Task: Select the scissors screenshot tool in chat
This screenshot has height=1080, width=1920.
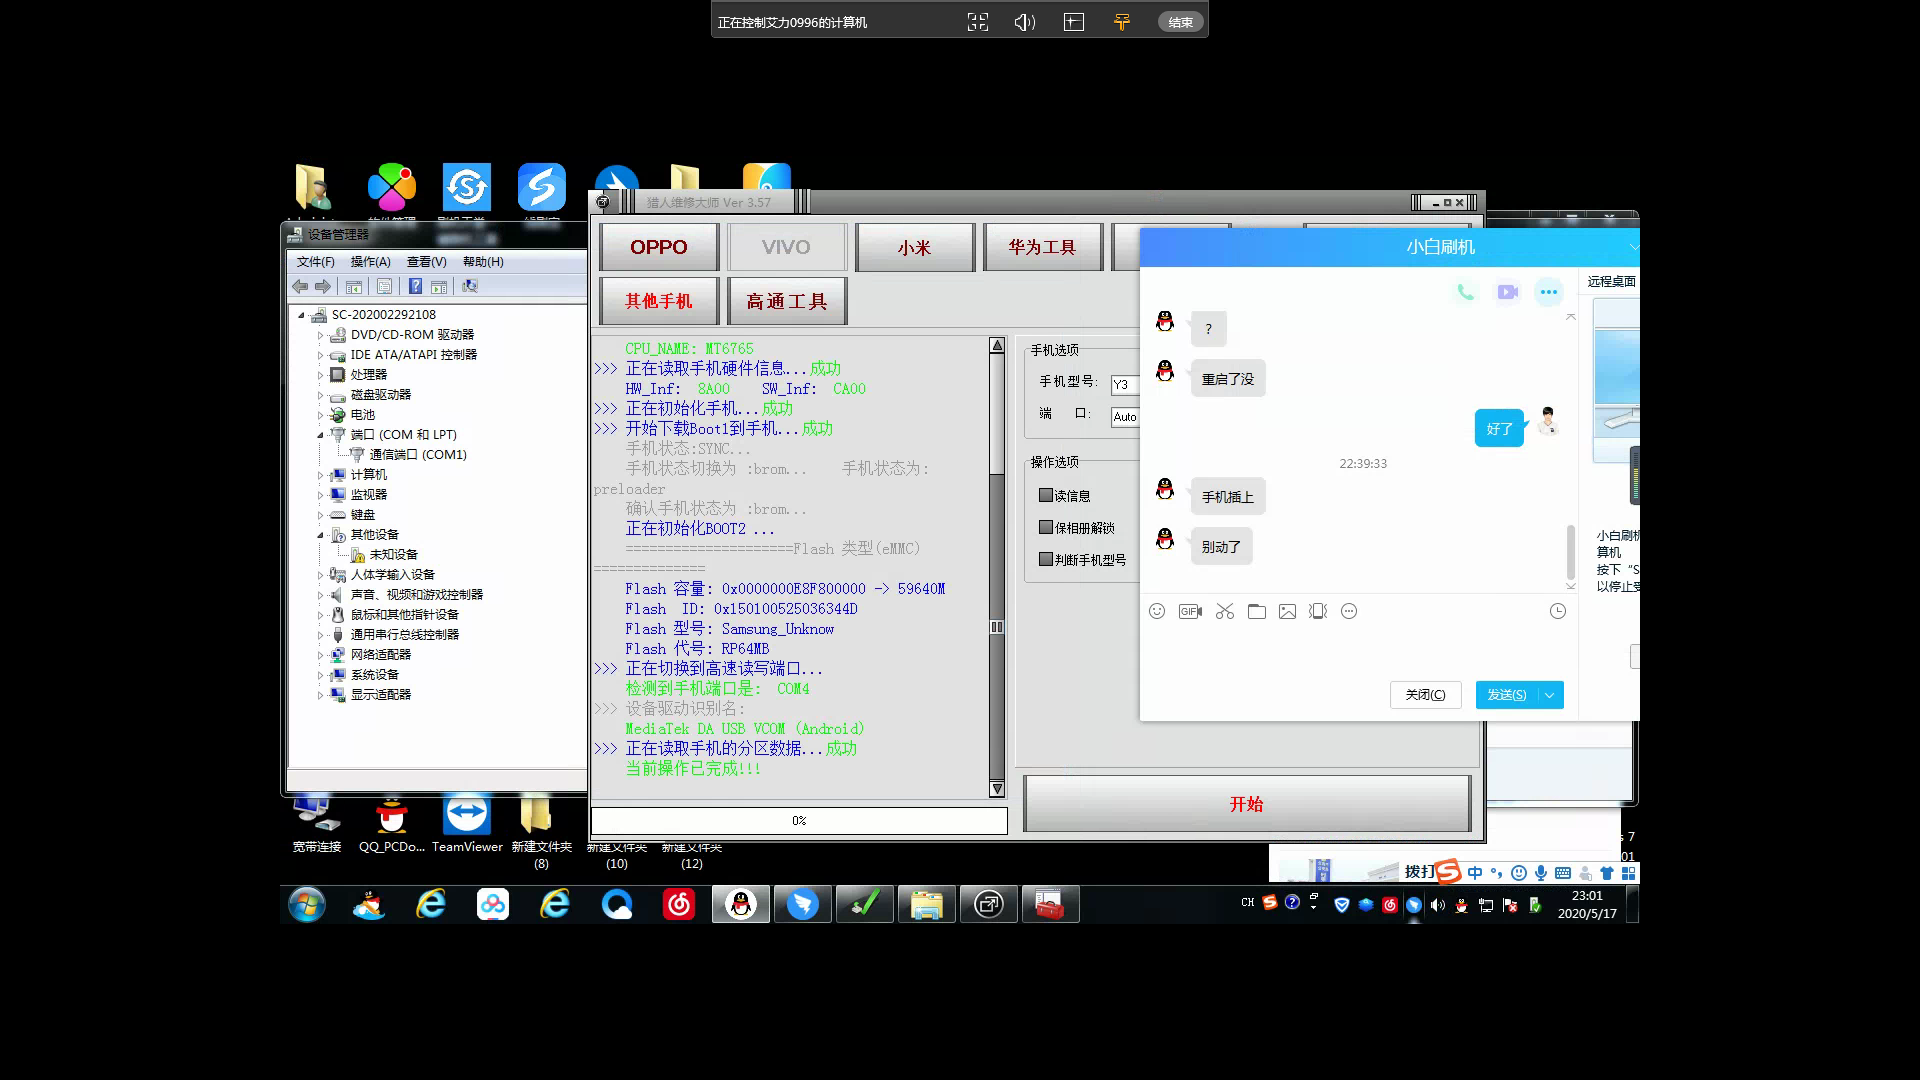Action: click(x=1225, y=611)
